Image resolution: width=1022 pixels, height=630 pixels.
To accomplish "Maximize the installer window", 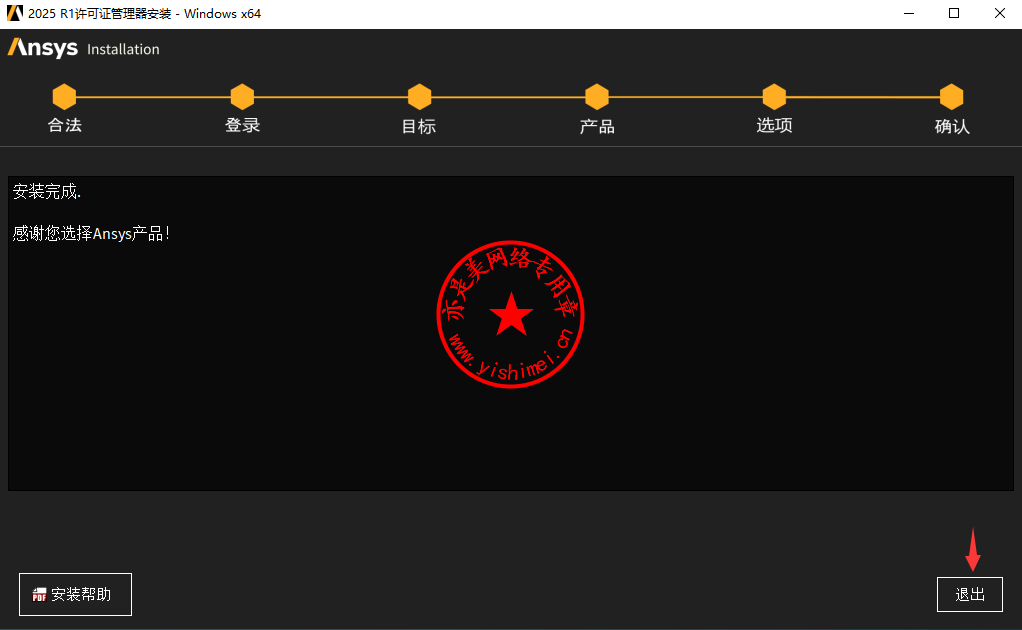I will click(x=954, y=14).
